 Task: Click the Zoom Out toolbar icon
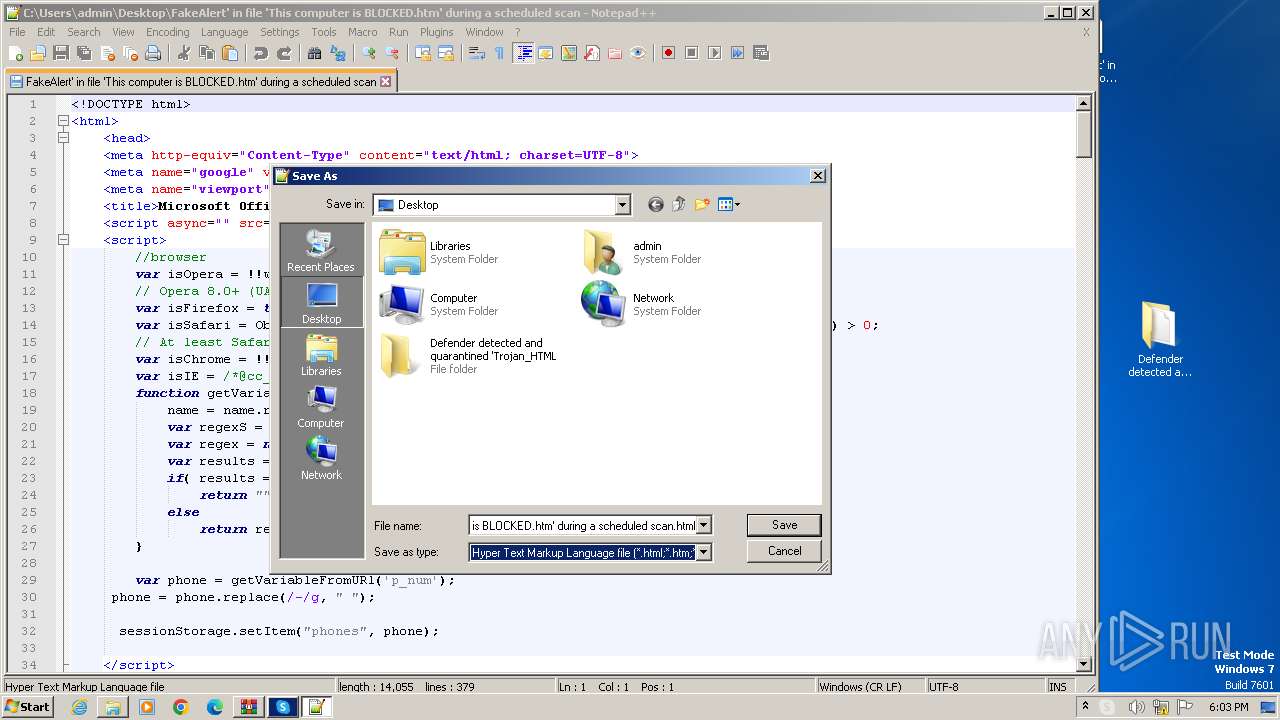[393, 53]
